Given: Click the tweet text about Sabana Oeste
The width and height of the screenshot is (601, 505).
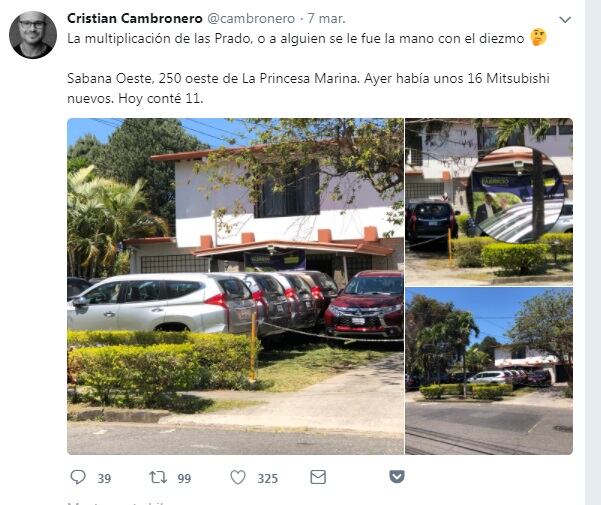Looking at the screenshot, I should click(x=308, y=89).
